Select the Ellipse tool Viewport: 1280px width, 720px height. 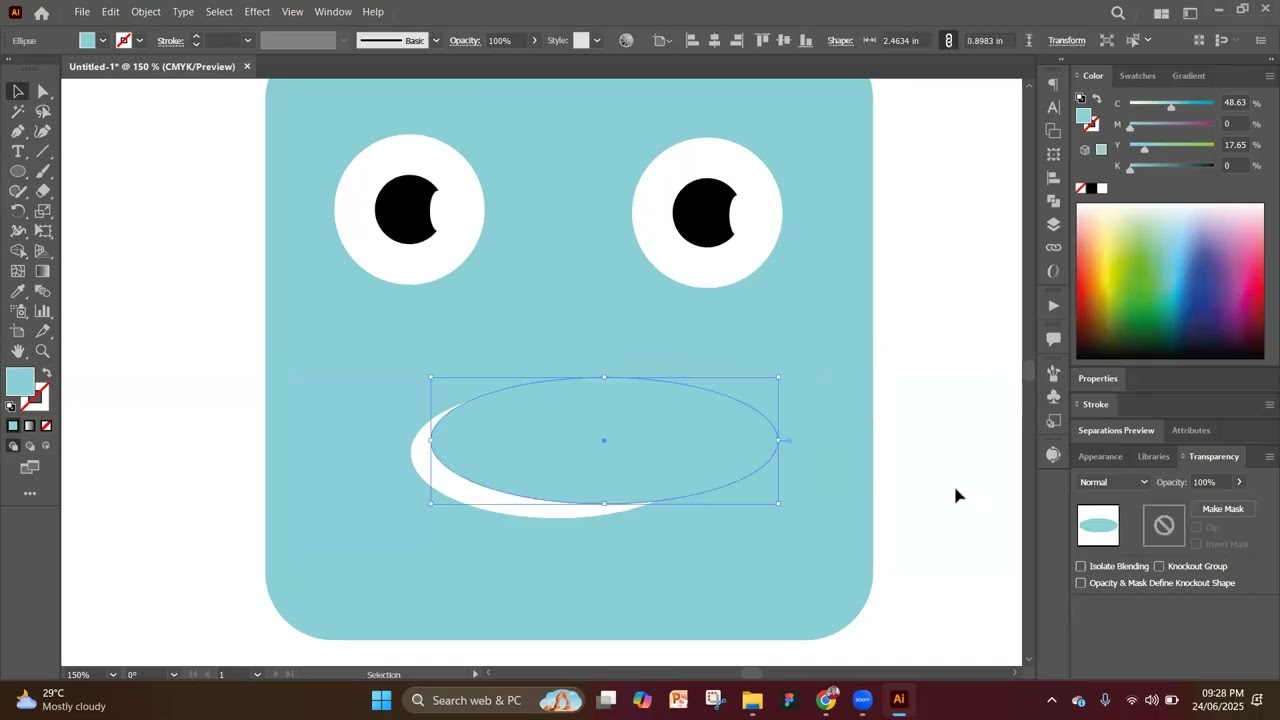click(18, 171)
